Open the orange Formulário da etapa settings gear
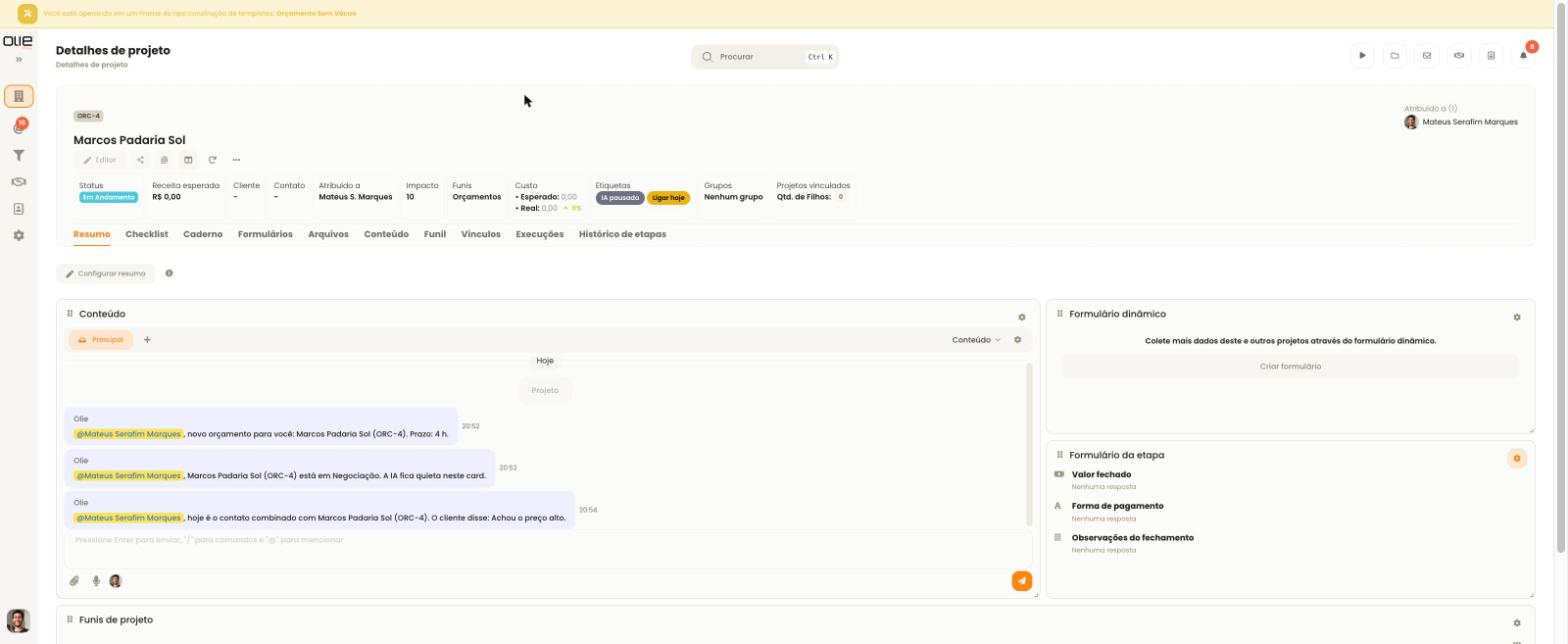 1517,458
